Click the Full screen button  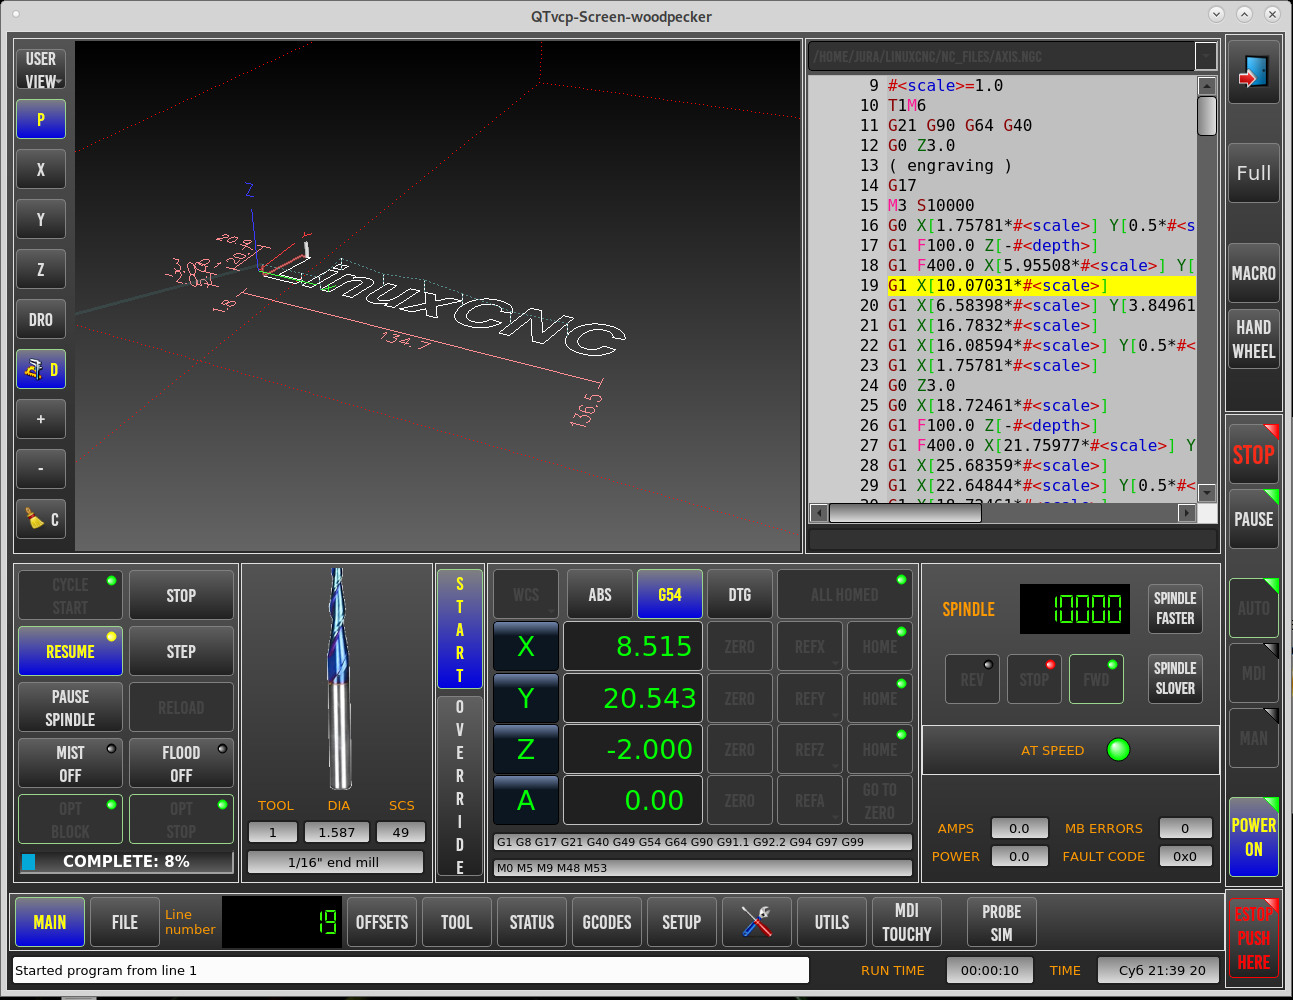1254,173
